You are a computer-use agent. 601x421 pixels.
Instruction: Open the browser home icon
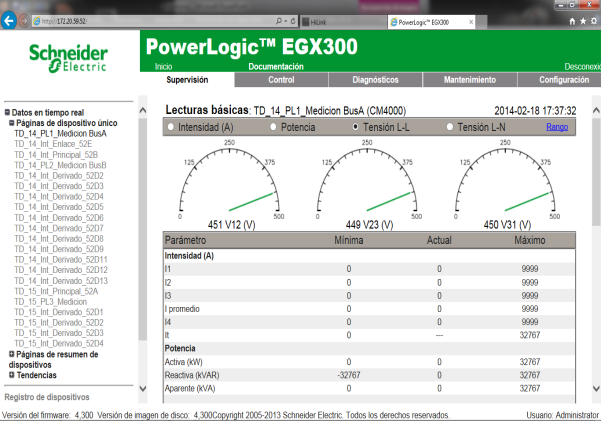pyautogui.click(x=571, y=19)
